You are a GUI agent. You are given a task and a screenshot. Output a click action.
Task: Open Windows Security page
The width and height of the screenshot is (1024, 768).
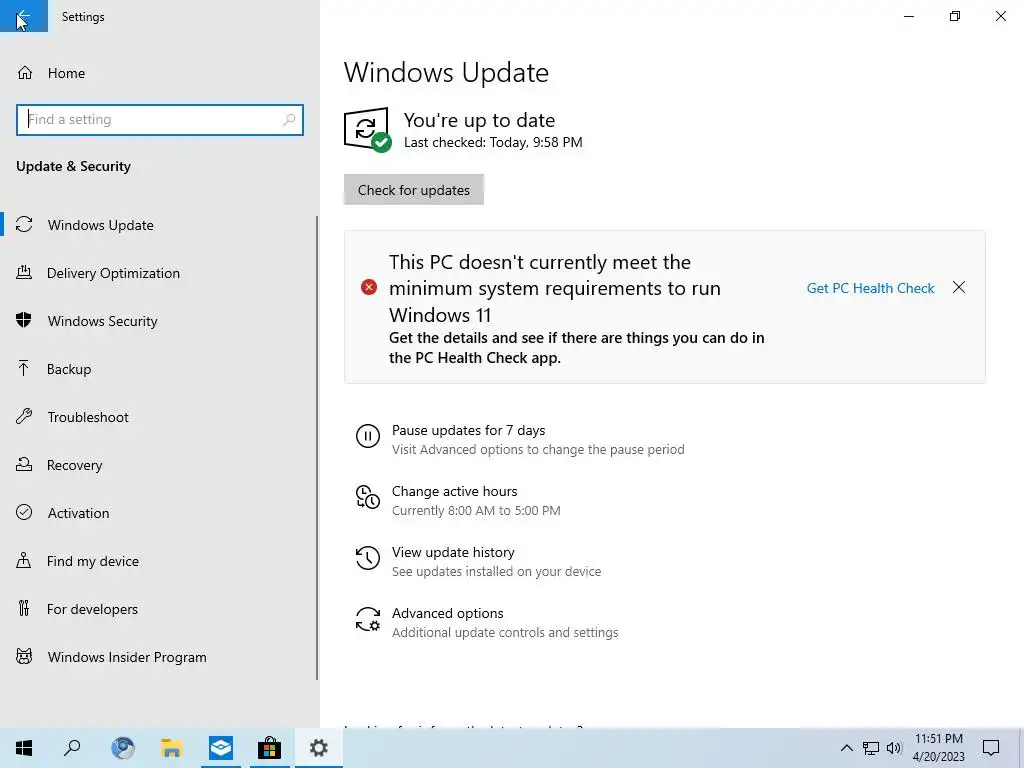102,321
